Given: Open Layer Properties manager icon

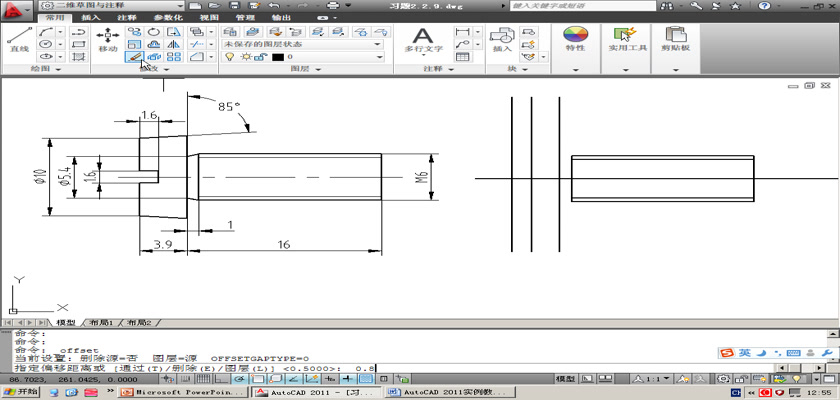Looking at the screenshot, I should click(230, 32).
